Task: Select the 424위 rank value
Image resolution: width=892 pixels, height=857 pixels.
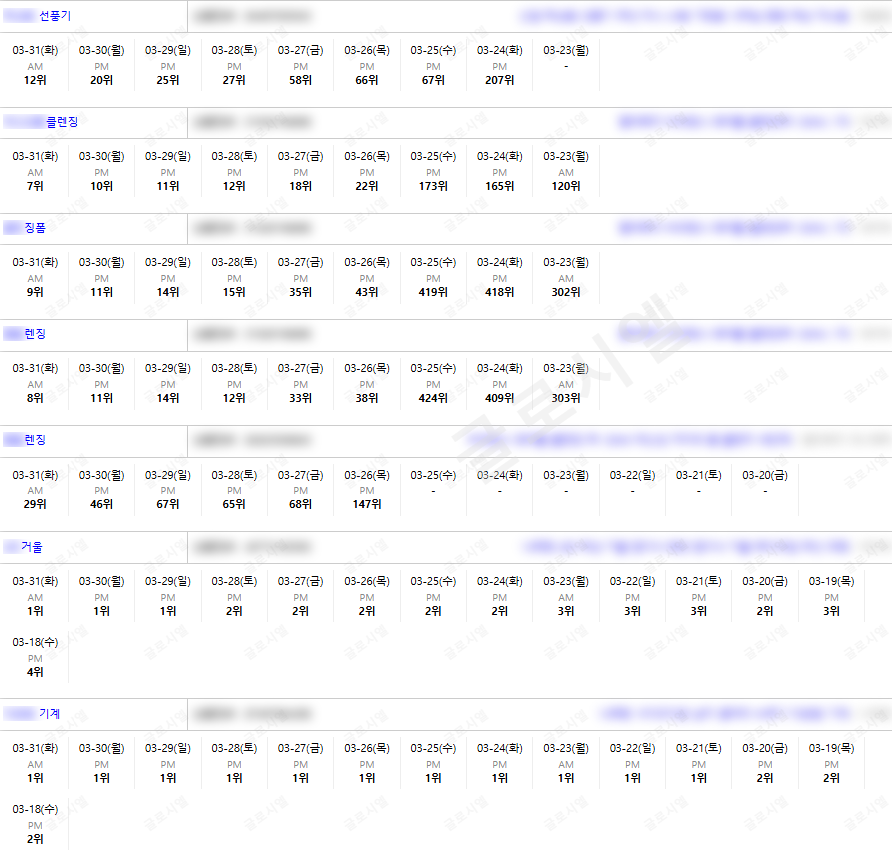Action: click(433, 398)
